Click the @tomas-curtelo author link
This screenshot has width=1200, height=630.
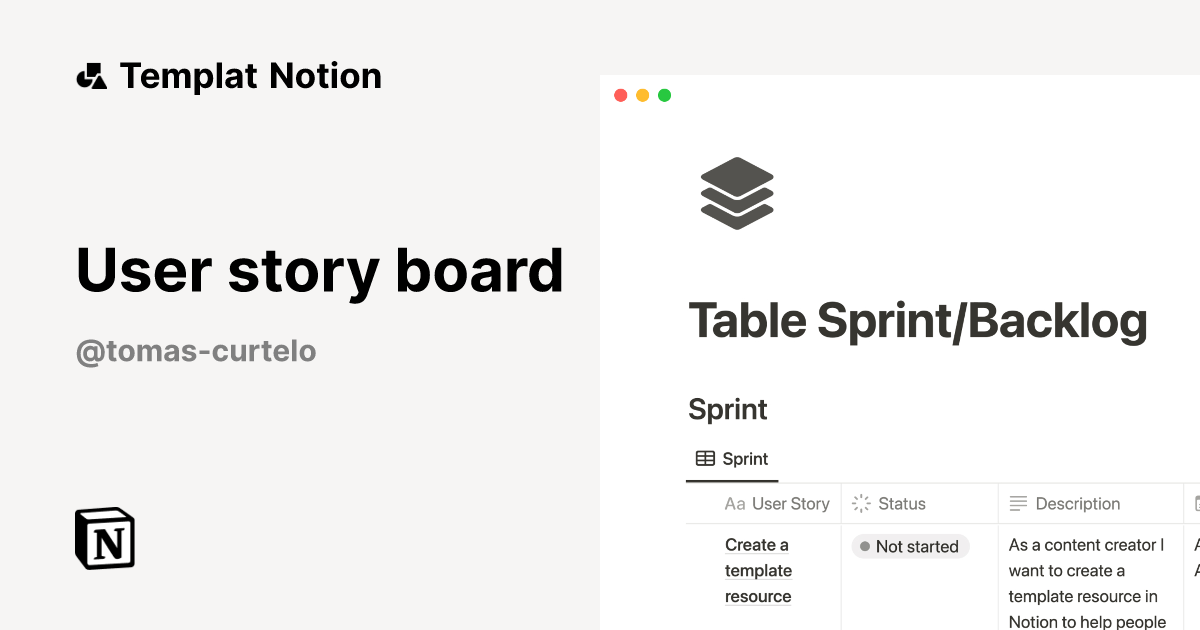[196, 351]
